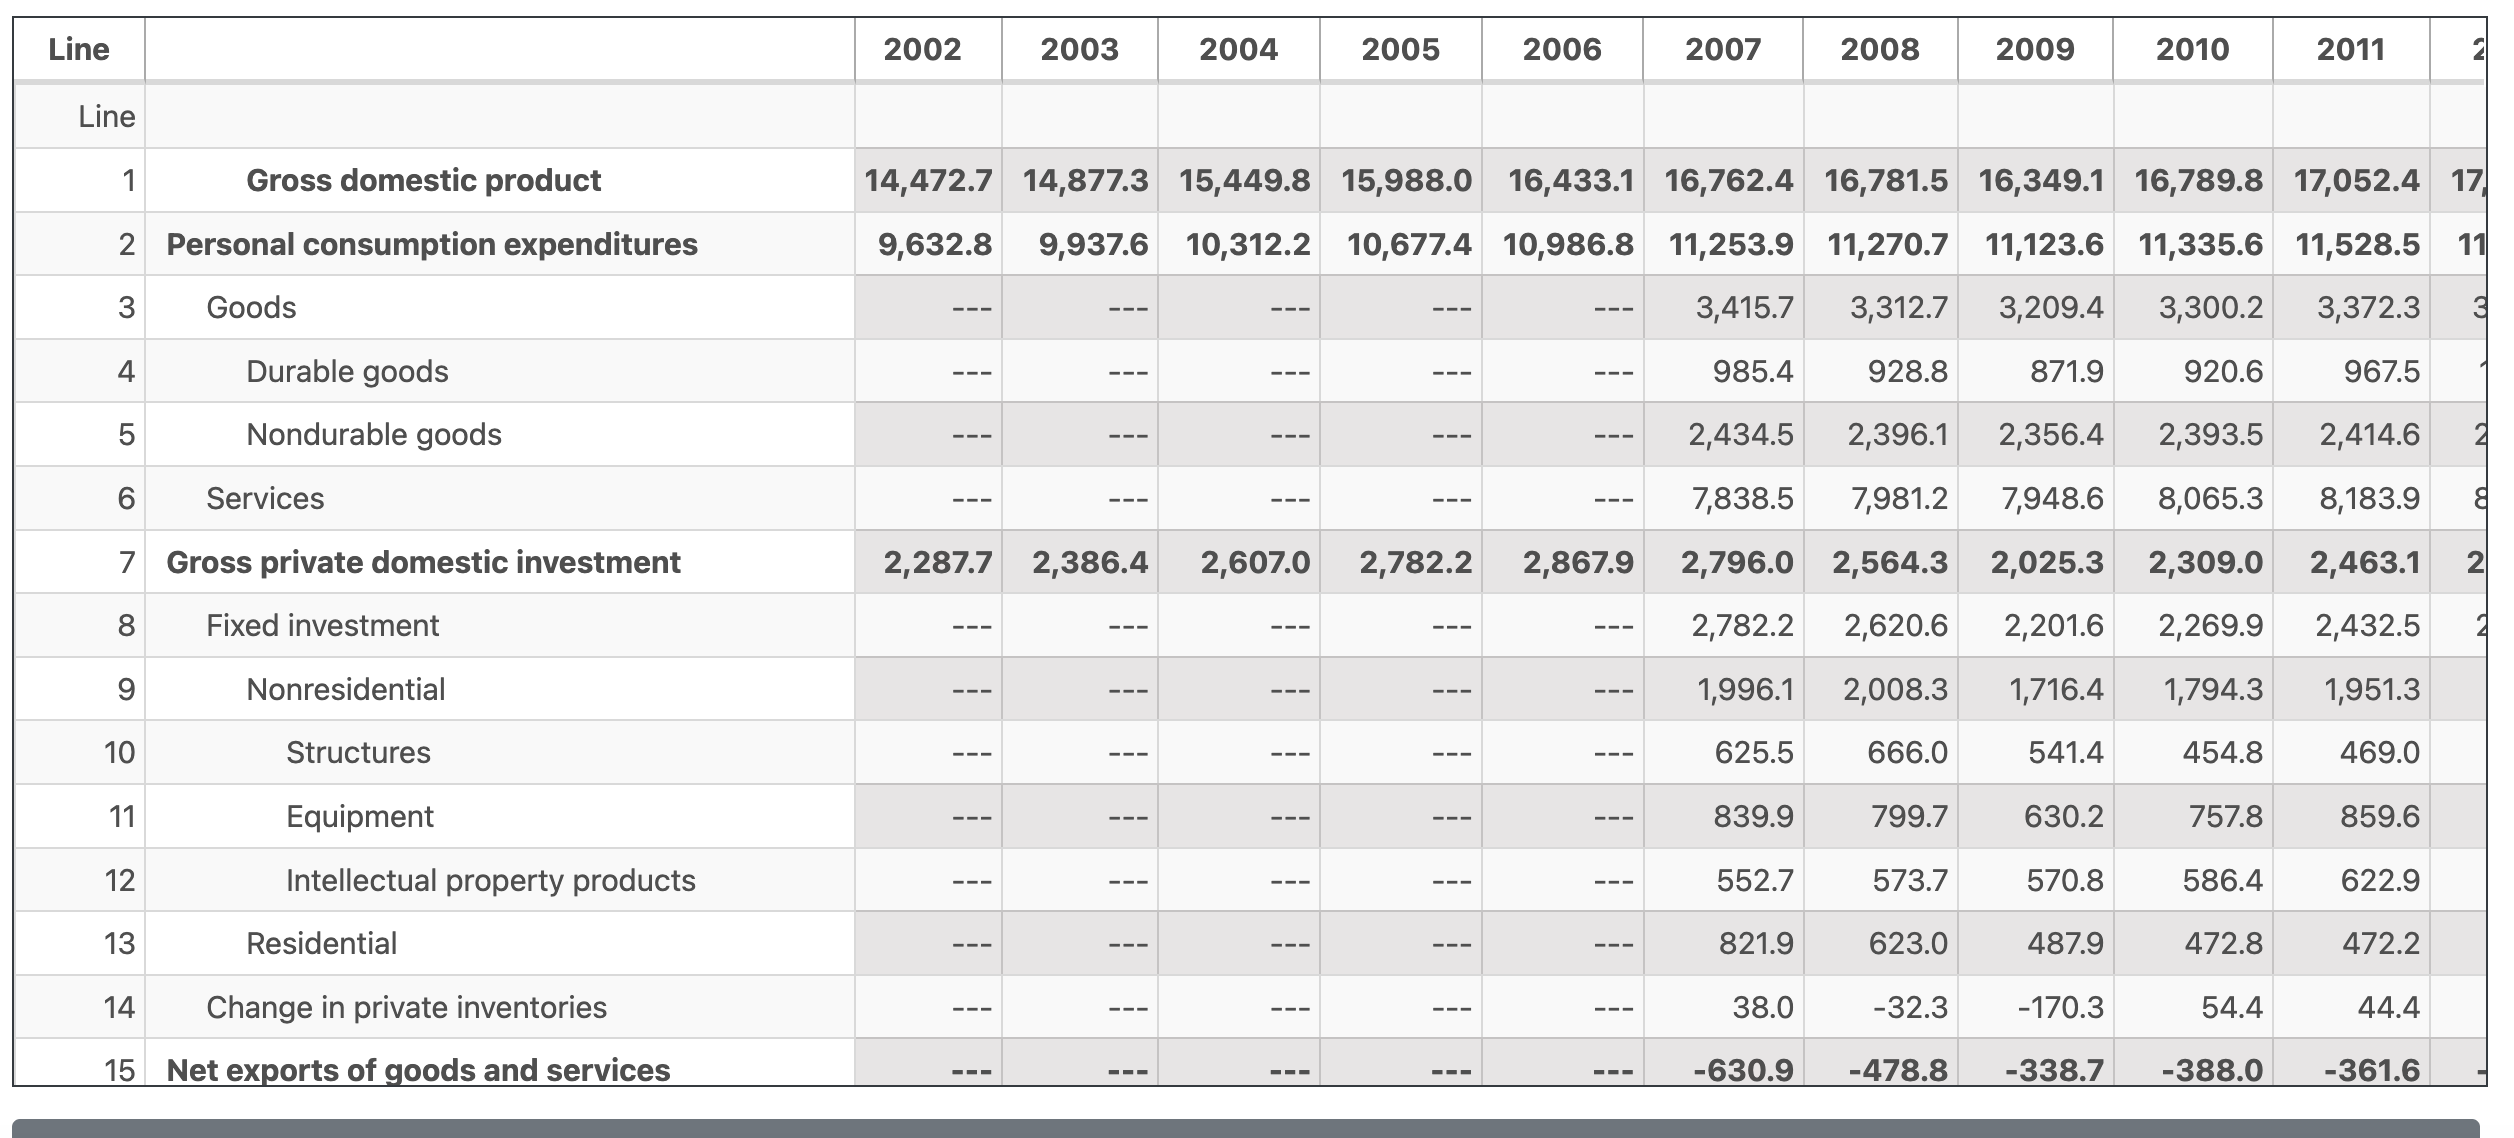Viewport: 2514px width, 1138px height.
Task: Select the 2002 column header
Action: (920, 47)
